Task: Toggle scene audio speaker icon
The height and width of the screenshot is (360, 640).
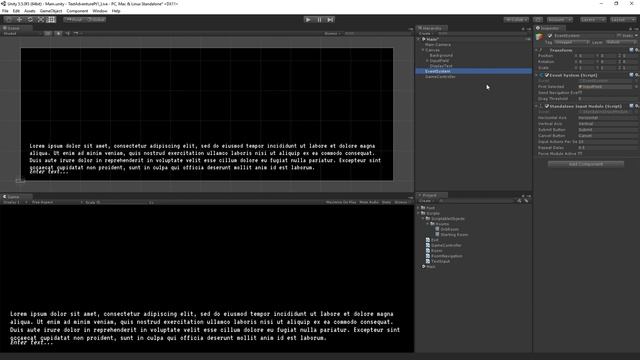Action: coord(68,33)
